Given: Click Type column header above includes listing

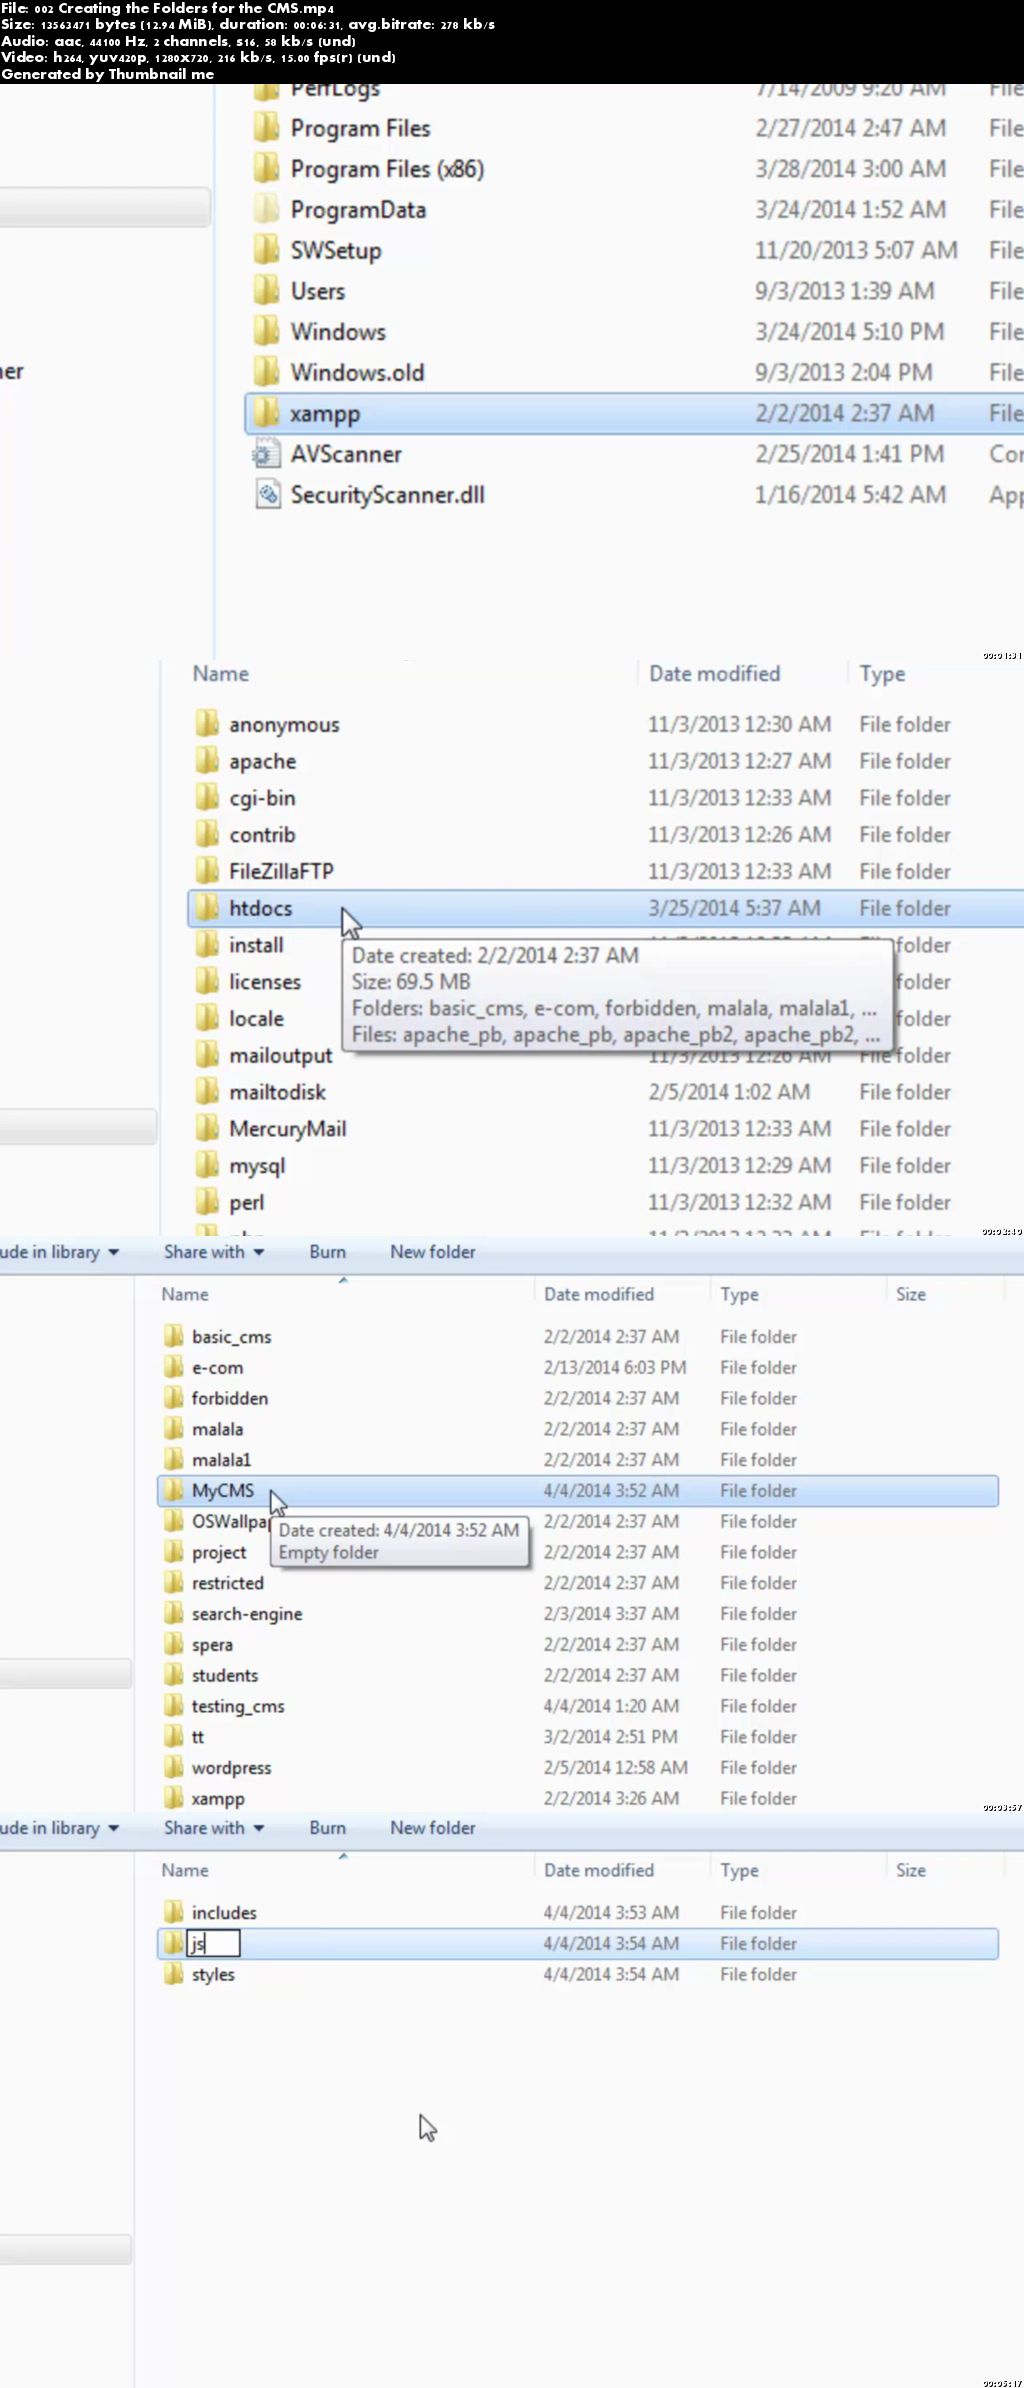Looking at the screenshot, I should pyautogui.click(x=740, y=1870).
